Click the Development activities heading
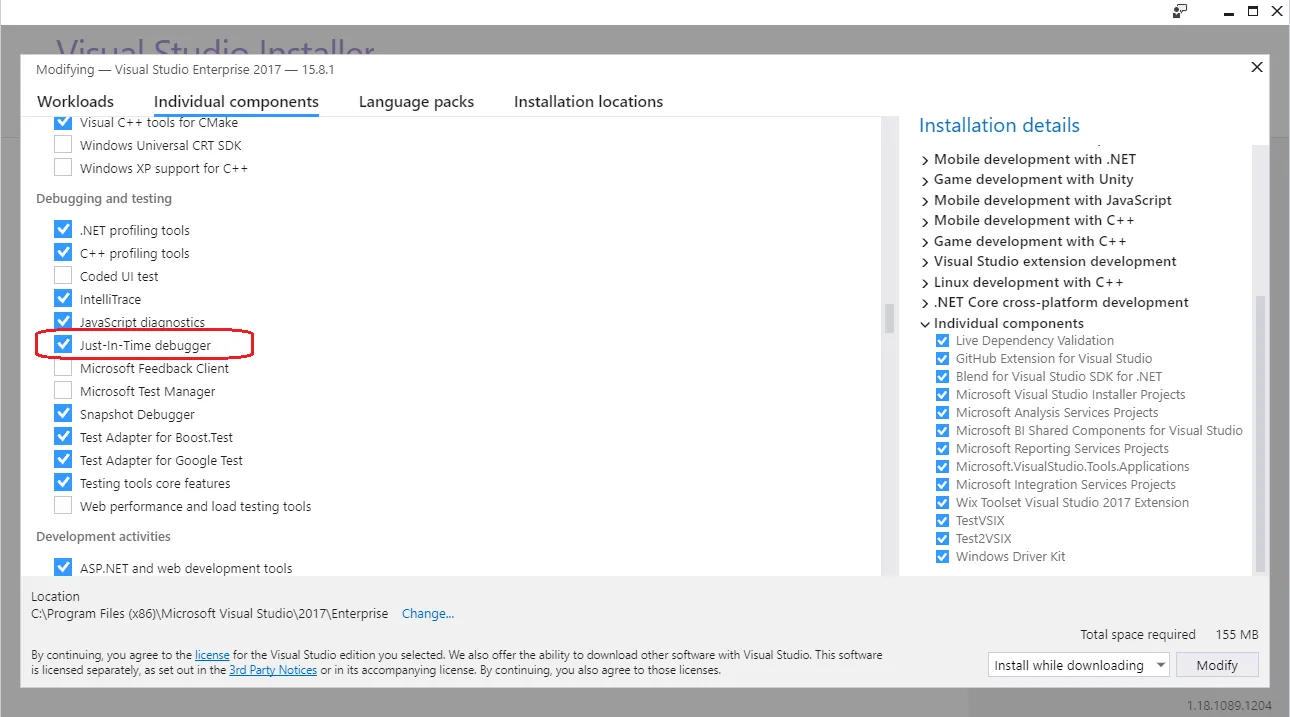1290x717 pixels. click(x=103, y=537)
